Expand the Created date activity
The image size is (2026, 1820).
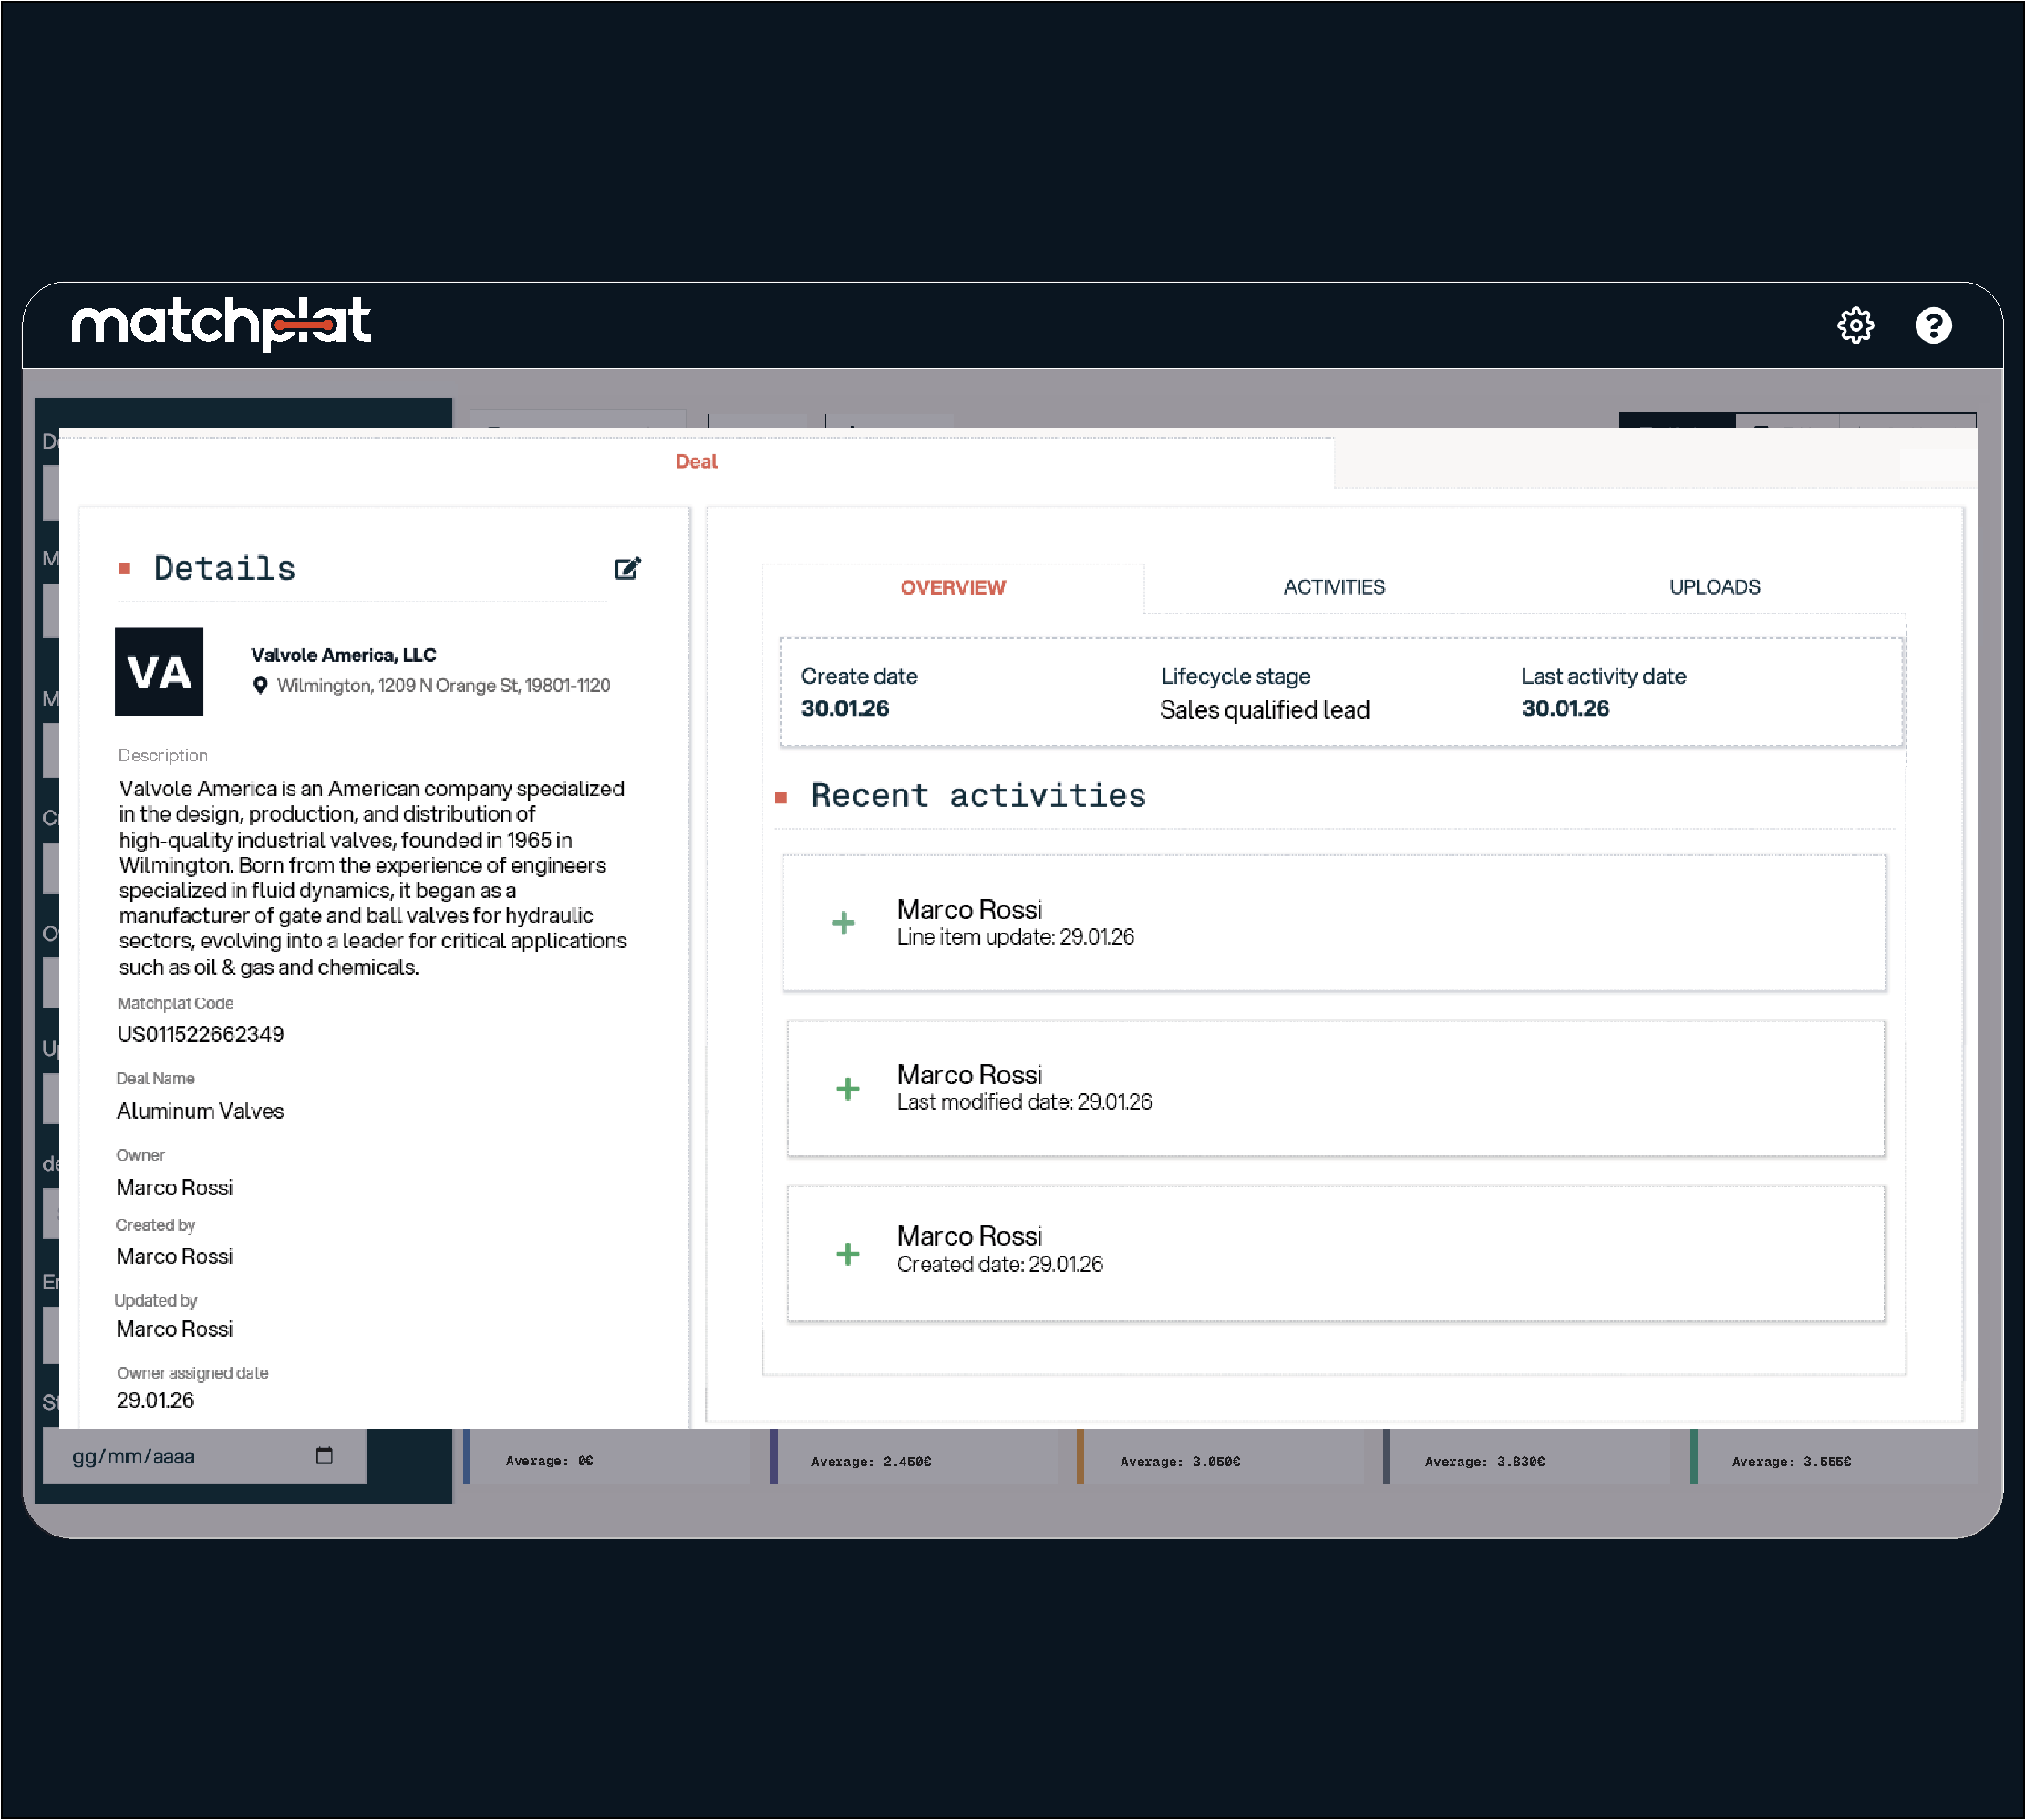[847, 1253]
